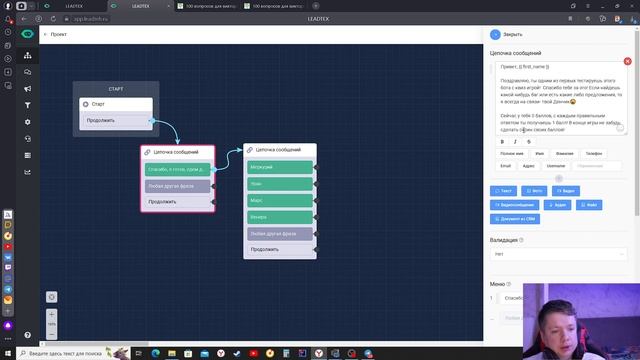Open the analytics chart sidebar icon
640x360 pixels.
coord(27,172)
